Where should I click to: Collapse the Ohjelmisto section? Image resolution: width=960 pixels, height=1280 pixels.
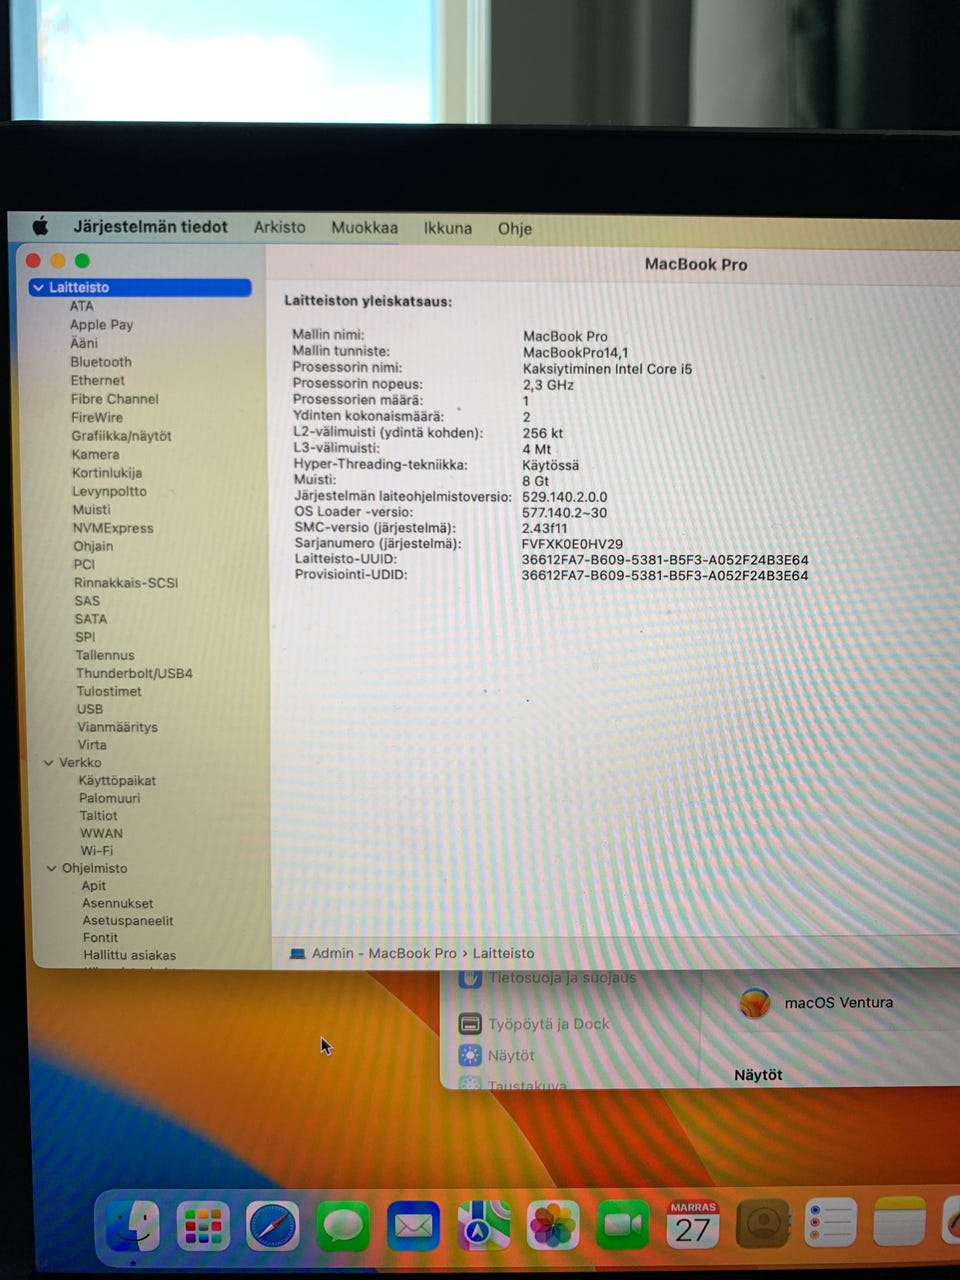51,868
